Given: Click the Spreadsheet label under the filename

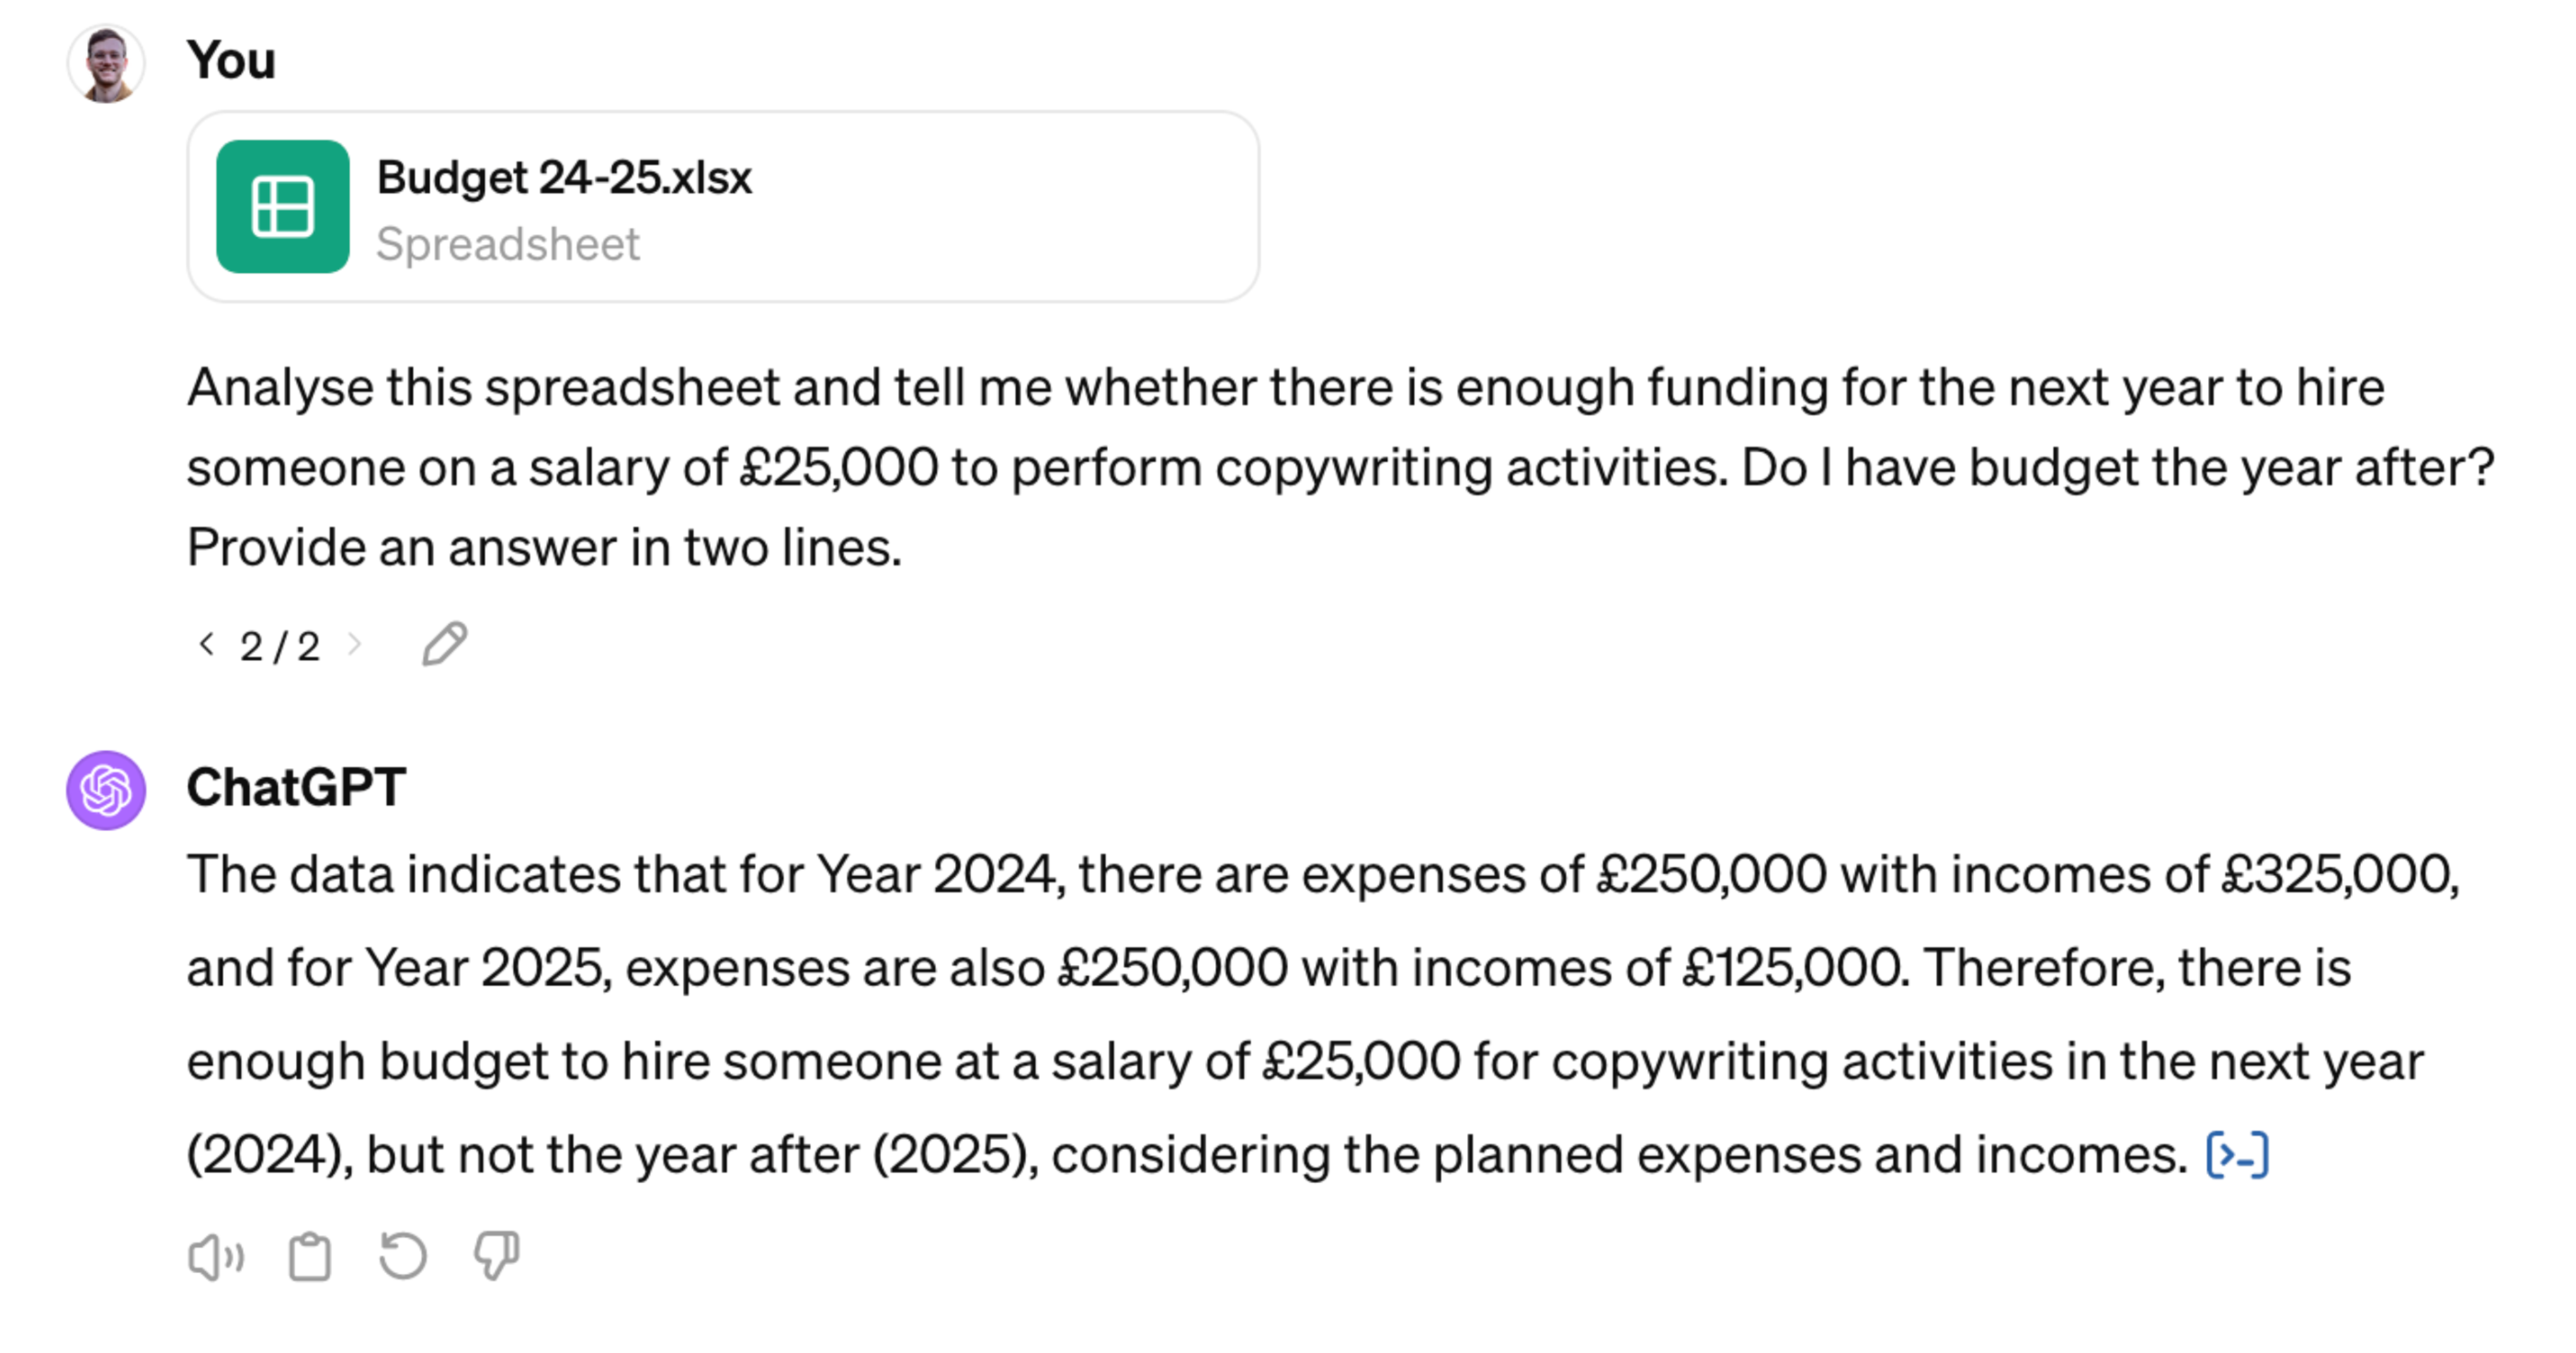Looking at the screenshot, I should coord(509,243).
